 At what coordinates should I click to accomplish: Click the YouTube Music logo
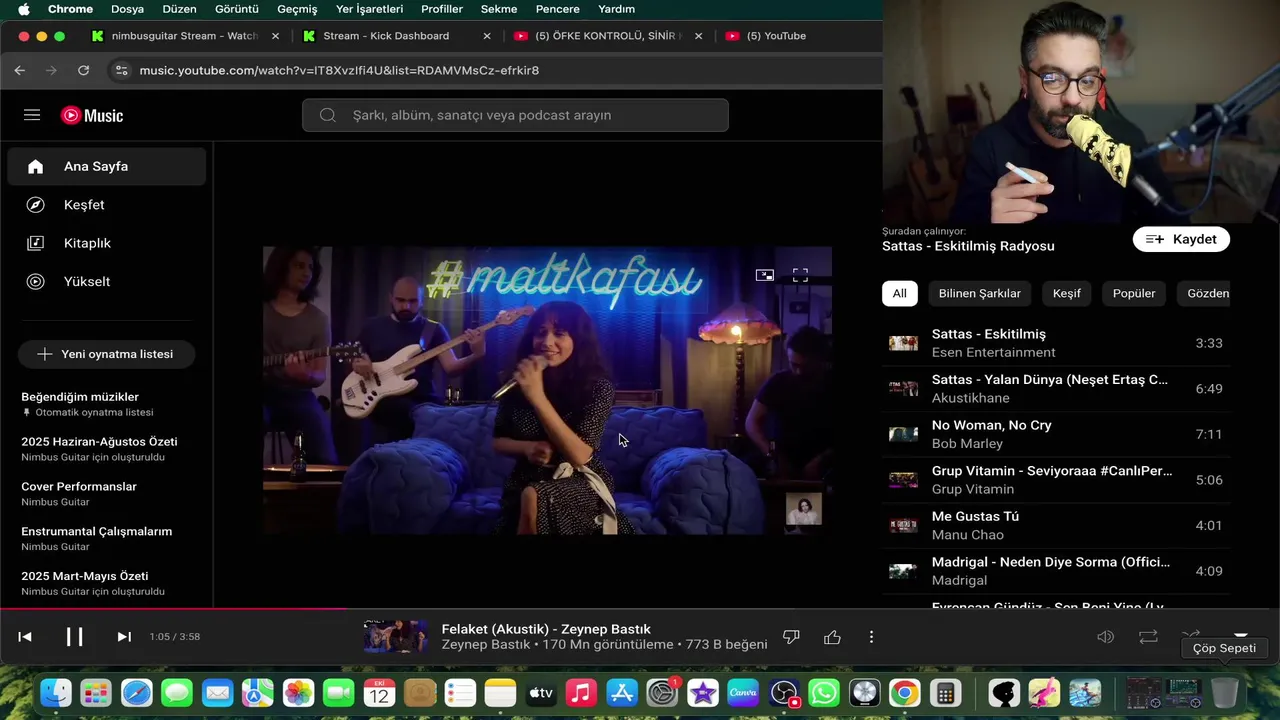pos(92,115)
